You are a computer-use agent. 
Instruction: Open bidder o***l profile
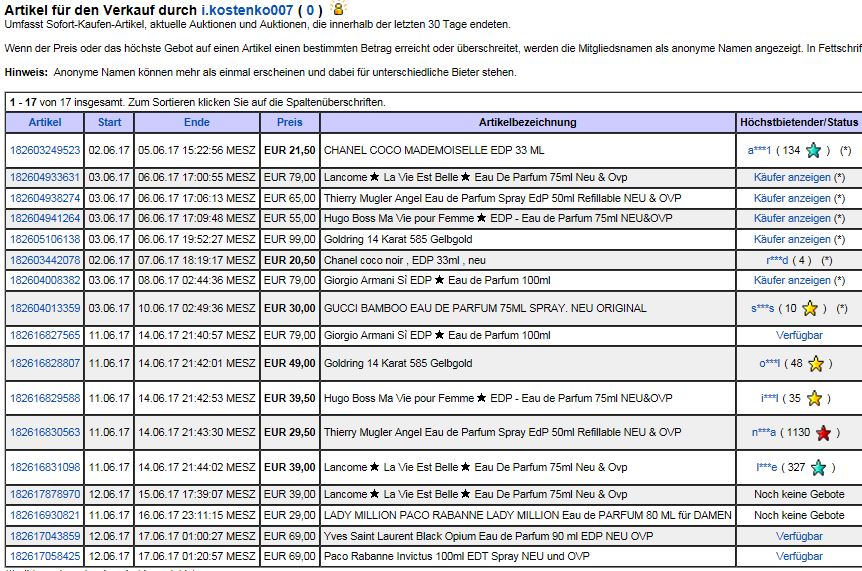(x=770, y=363)
